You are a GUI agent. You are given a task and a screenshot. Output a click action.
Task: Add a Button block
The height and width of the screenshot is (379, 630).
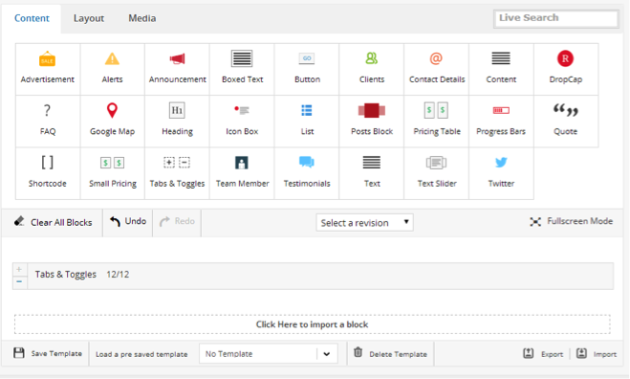(x=307, y=69)
